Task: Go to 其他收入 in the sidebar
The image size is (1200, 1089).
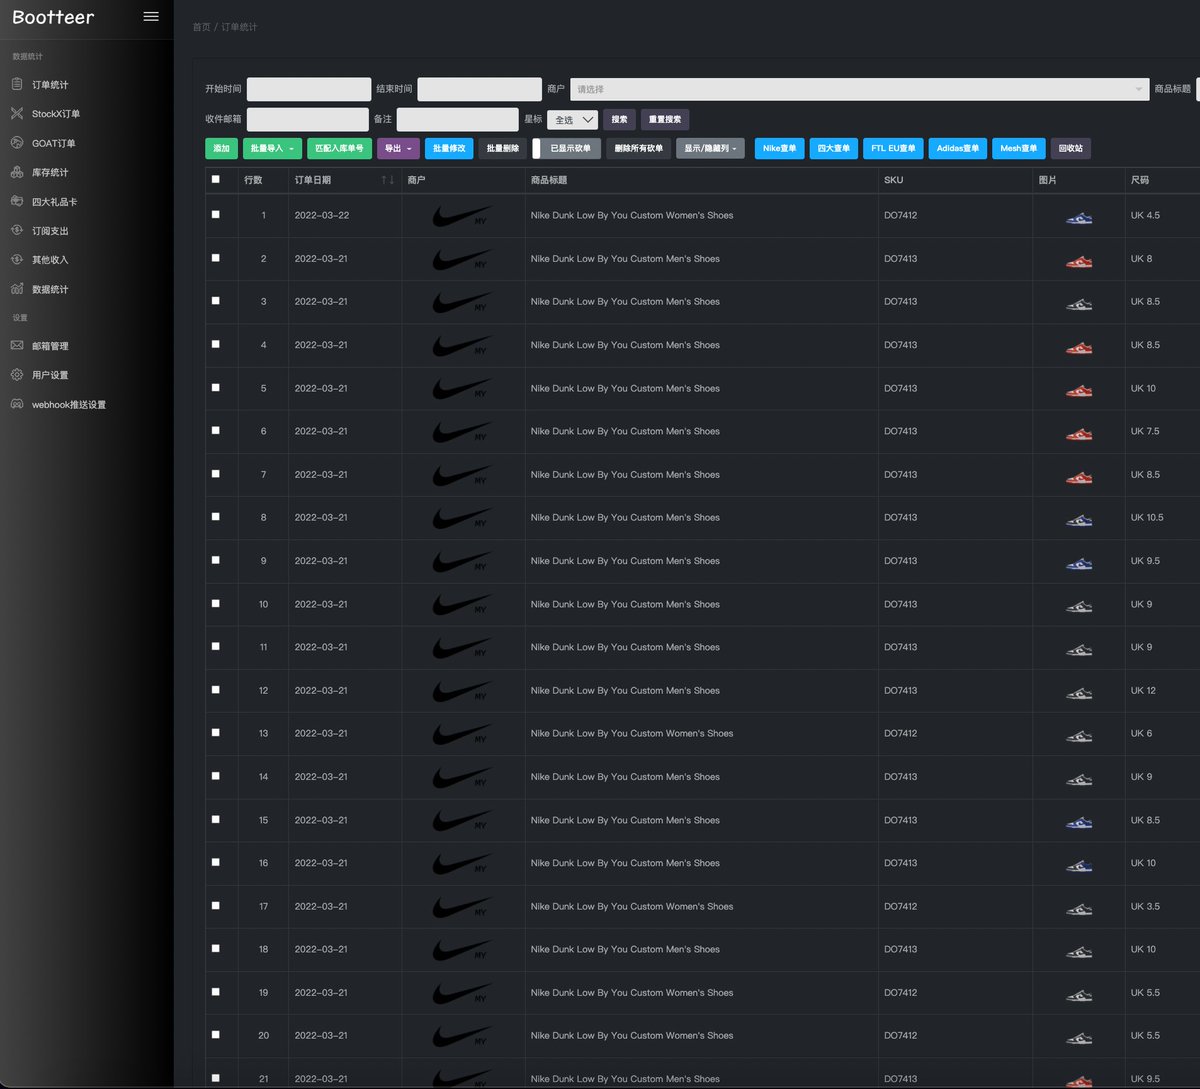Action: coord(50,260)
